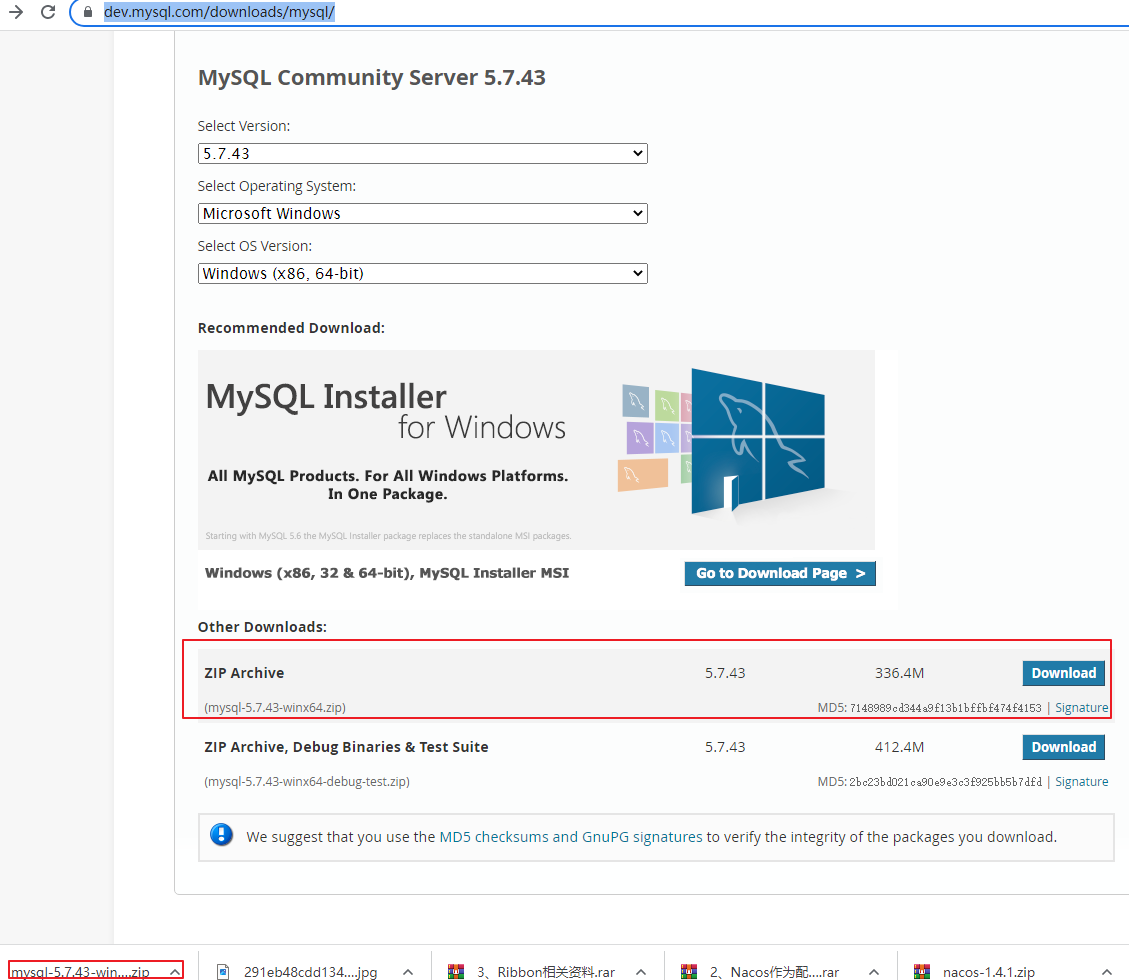
Task: Click the Nacos rar archive icon
Action: [x=689, y=972]
